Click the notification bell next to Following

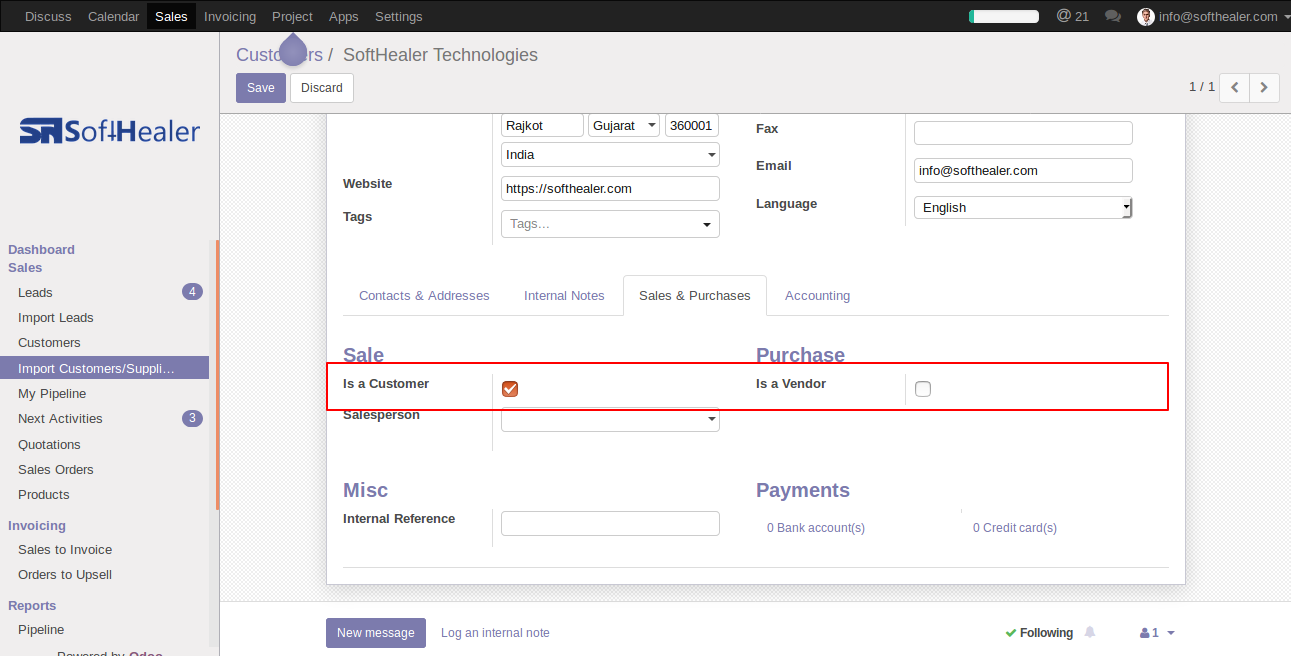coord(1090,632)
